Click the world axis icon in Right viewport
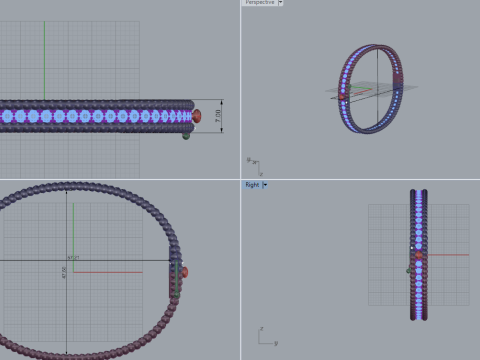The width and height of the screenshot is (480, 360). point(268,336)
